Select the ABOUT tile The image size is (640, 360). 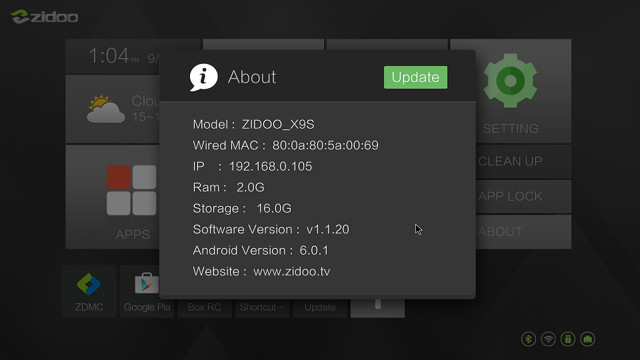tap(523, 232)
